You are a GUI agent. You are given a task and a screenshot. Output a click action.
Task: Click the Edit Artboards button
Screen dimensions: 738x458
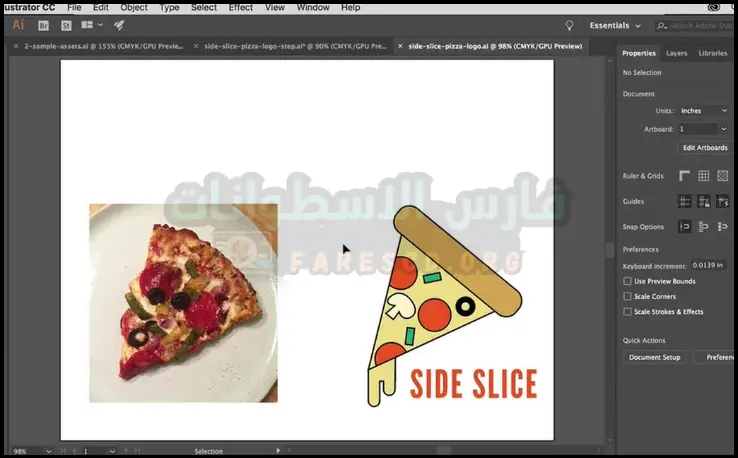click(704, 148)
